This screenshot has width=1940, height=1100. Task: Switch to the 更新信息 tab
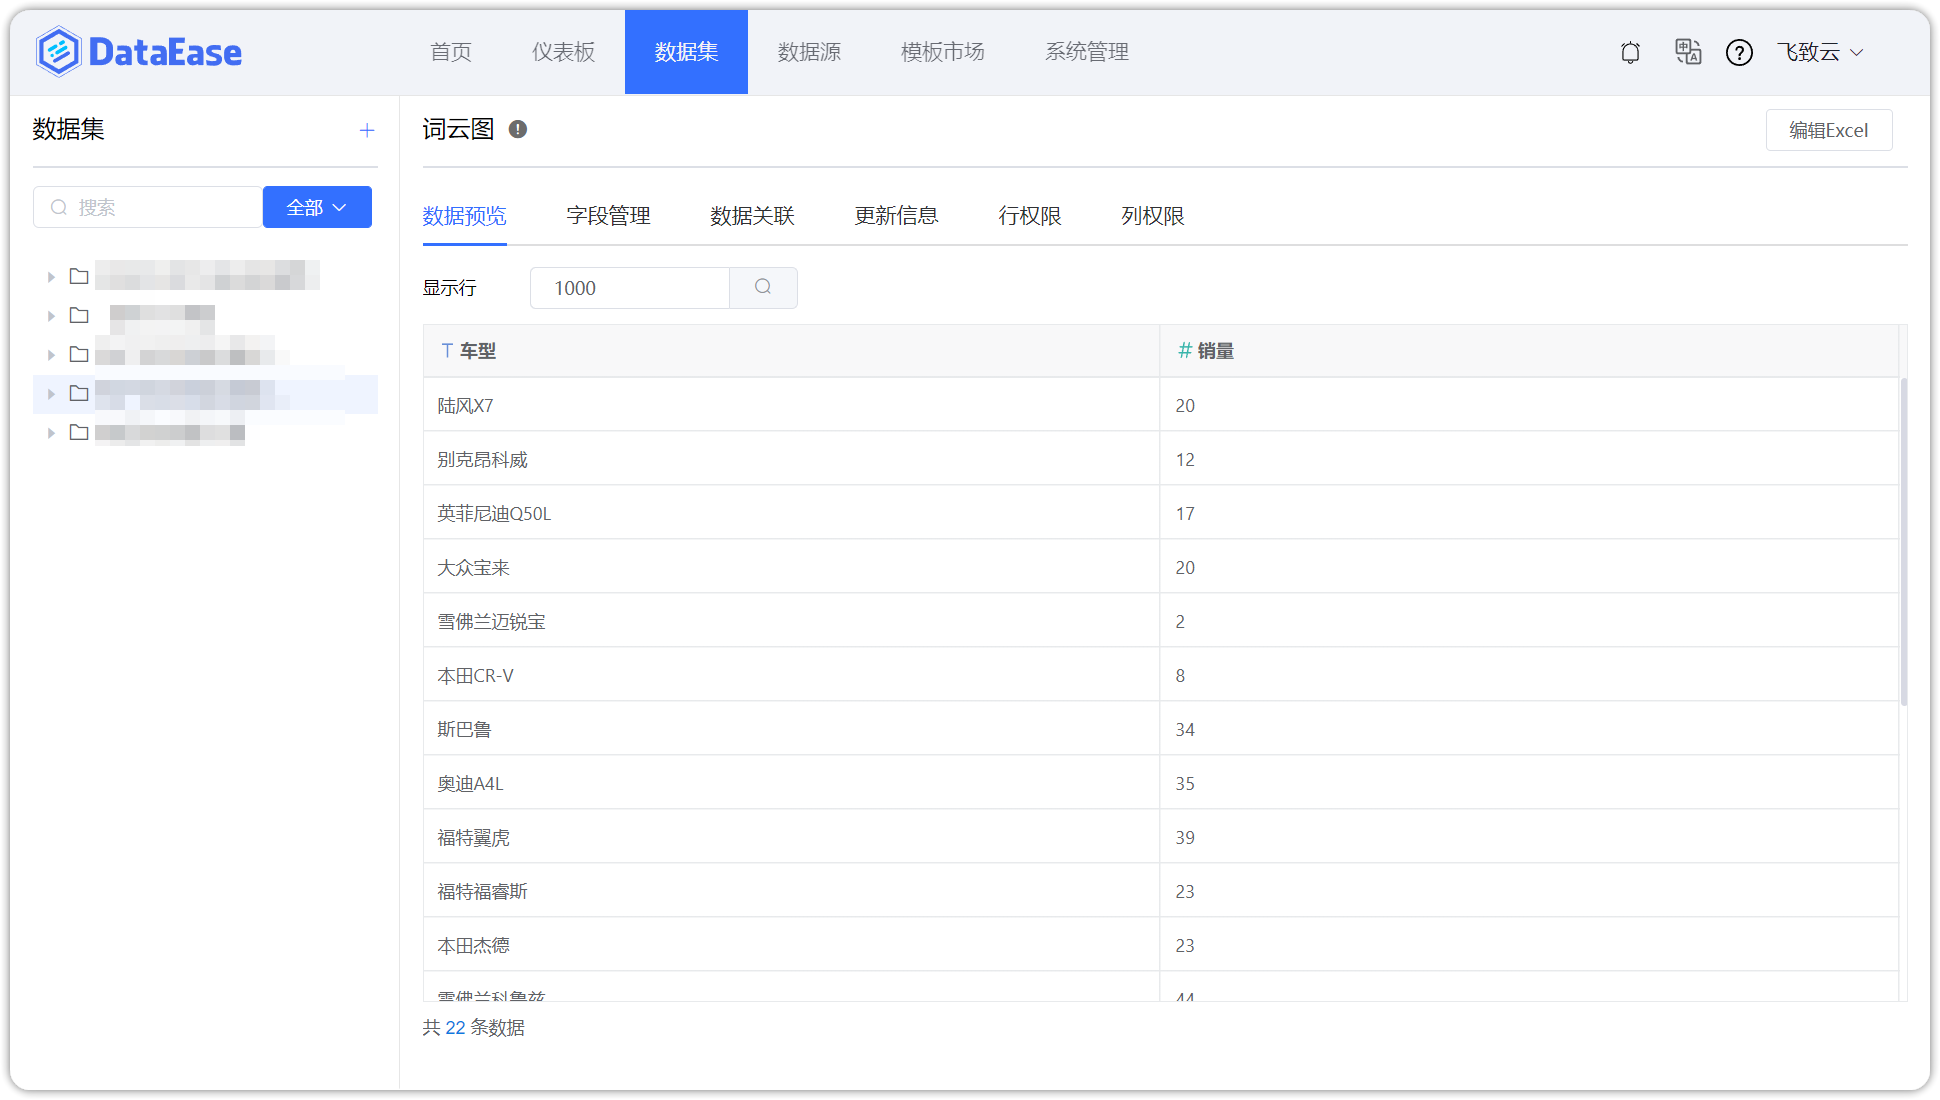click(x=897, y=216)
